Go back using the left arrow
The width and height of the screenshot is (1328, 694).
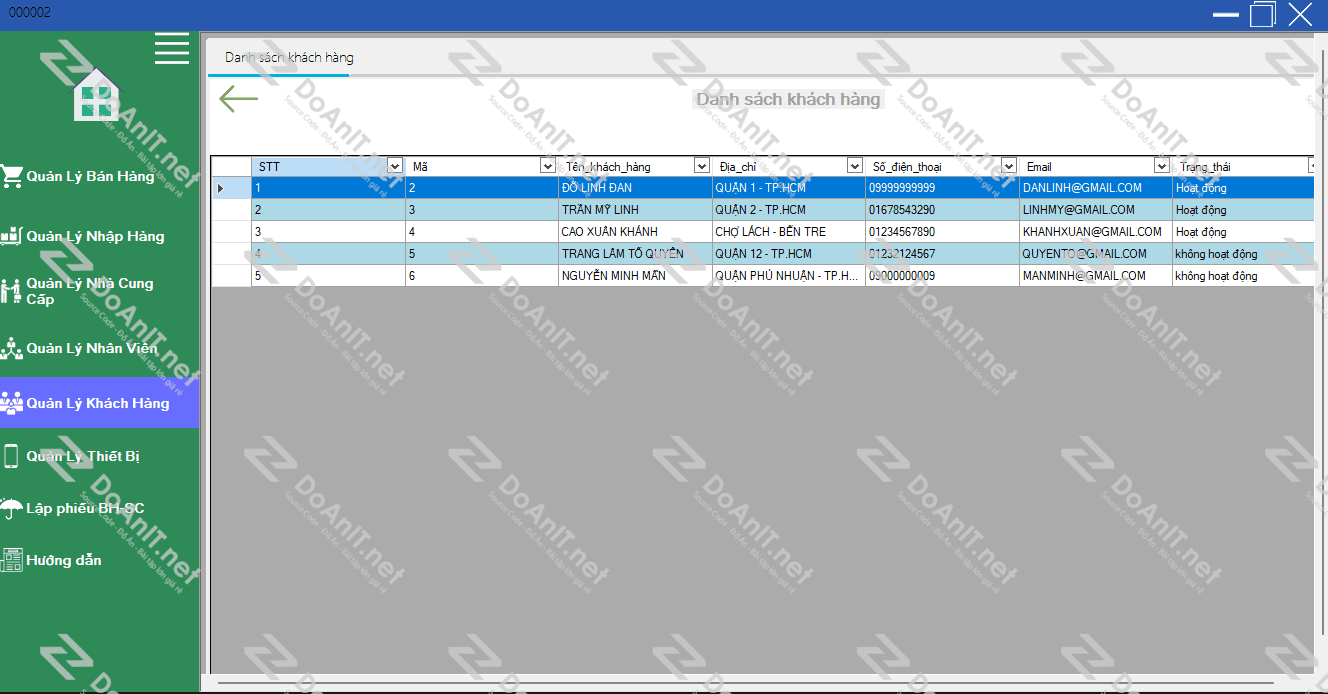pyautogui.click(x=238, y=98)
